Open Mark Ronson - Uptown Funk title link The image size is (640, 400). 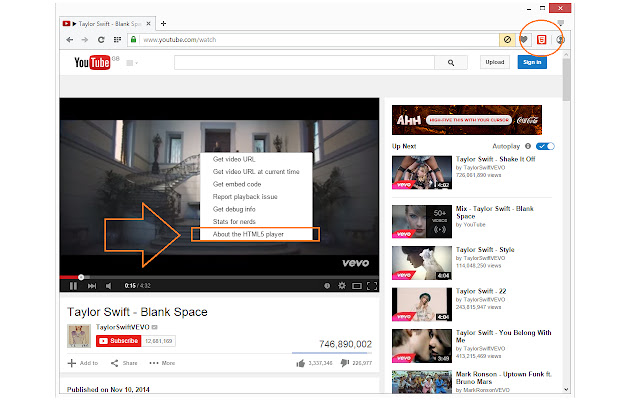(x=504, y=378)
